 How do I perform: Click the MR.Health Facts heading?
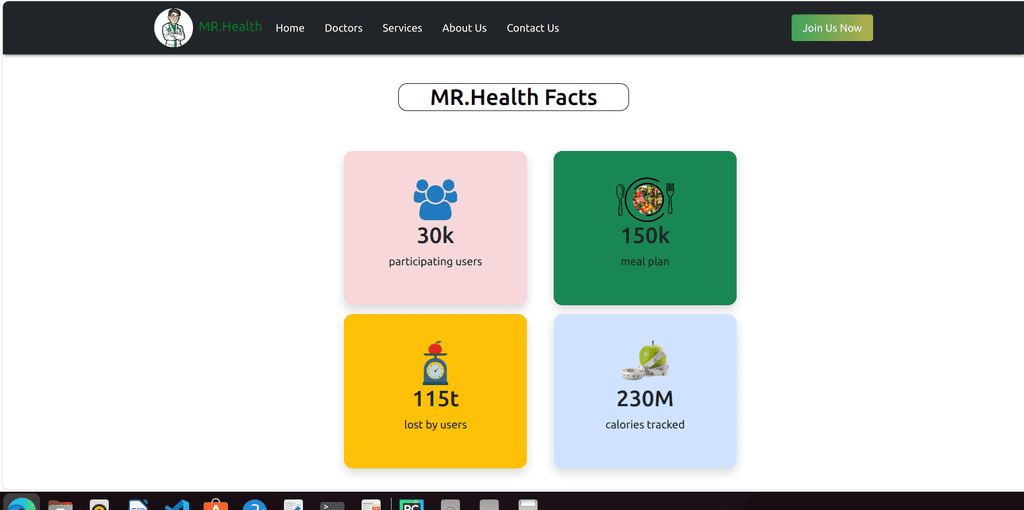[513, 97]
